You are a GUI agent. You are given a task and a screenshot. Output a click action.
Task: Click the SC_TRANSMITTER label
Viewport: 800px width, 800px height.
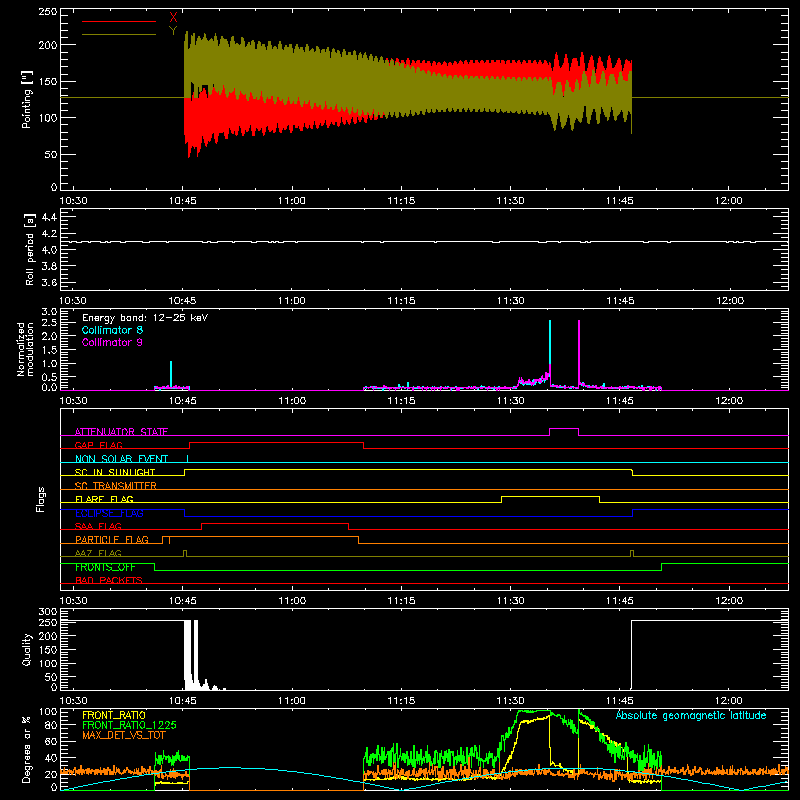(x=116, y=486)
